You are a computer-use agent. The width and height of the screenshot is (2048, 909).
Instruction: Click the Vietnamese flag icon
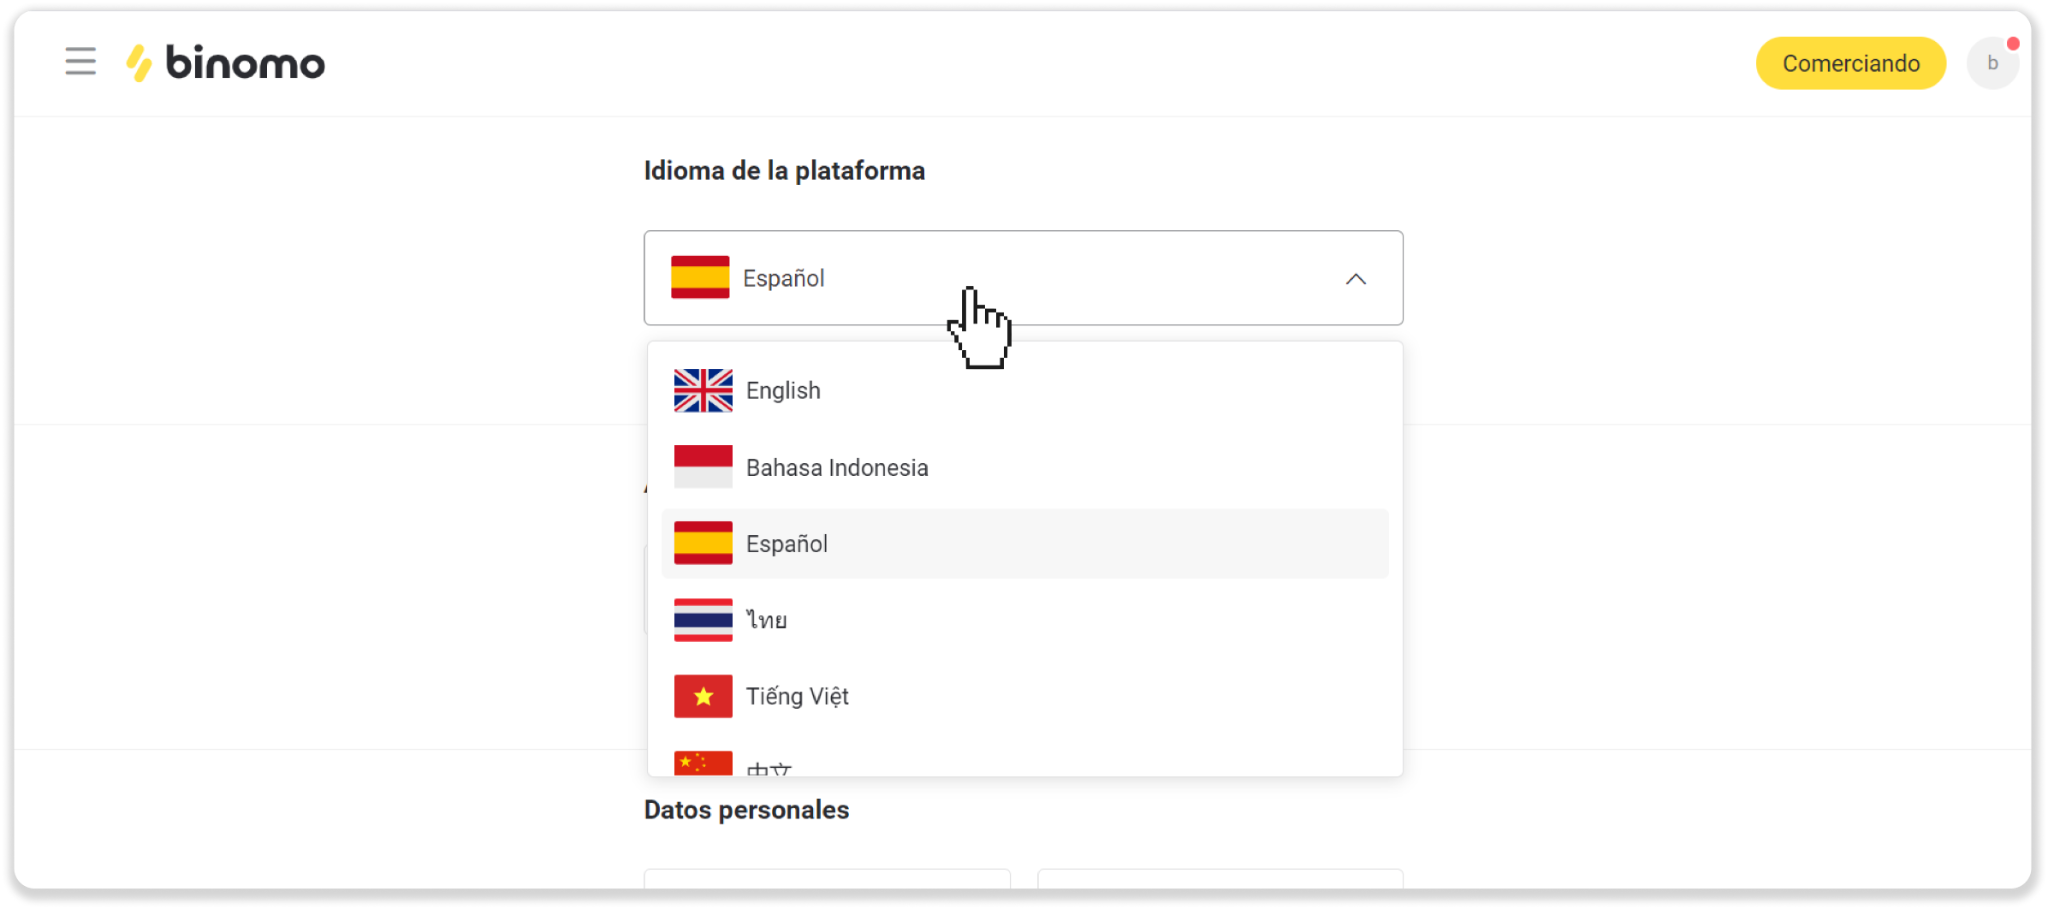(703, 696)
